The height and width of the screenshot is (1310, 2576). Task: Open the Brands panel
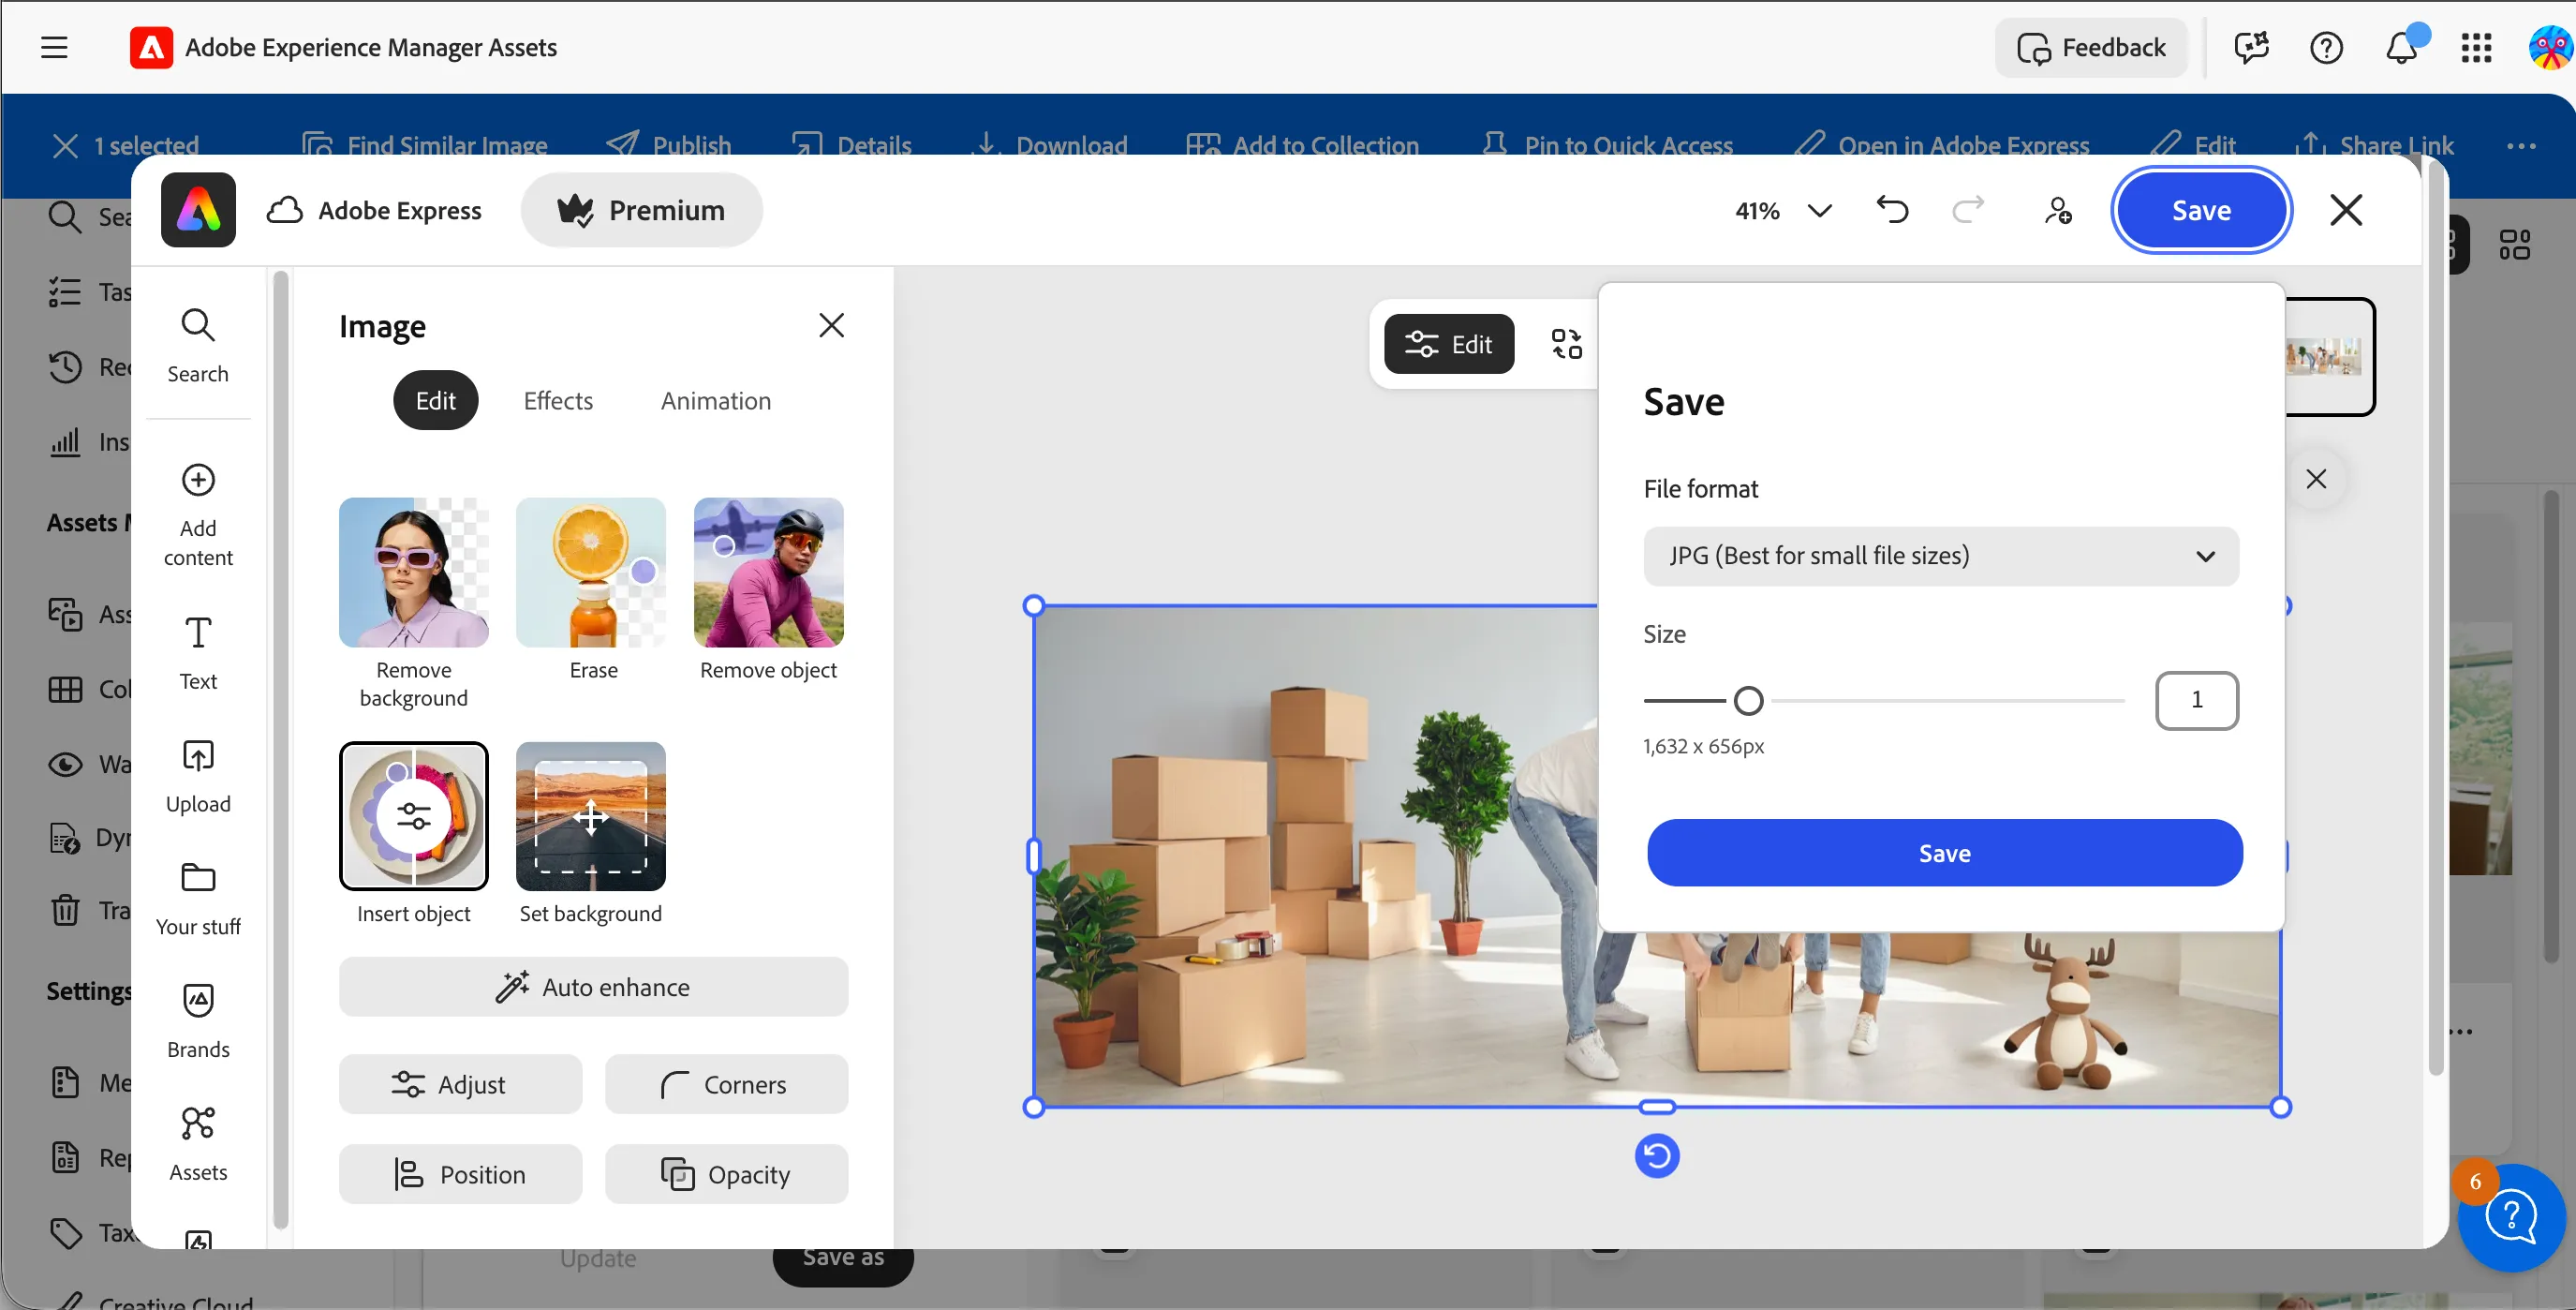tap(198, 1022)
